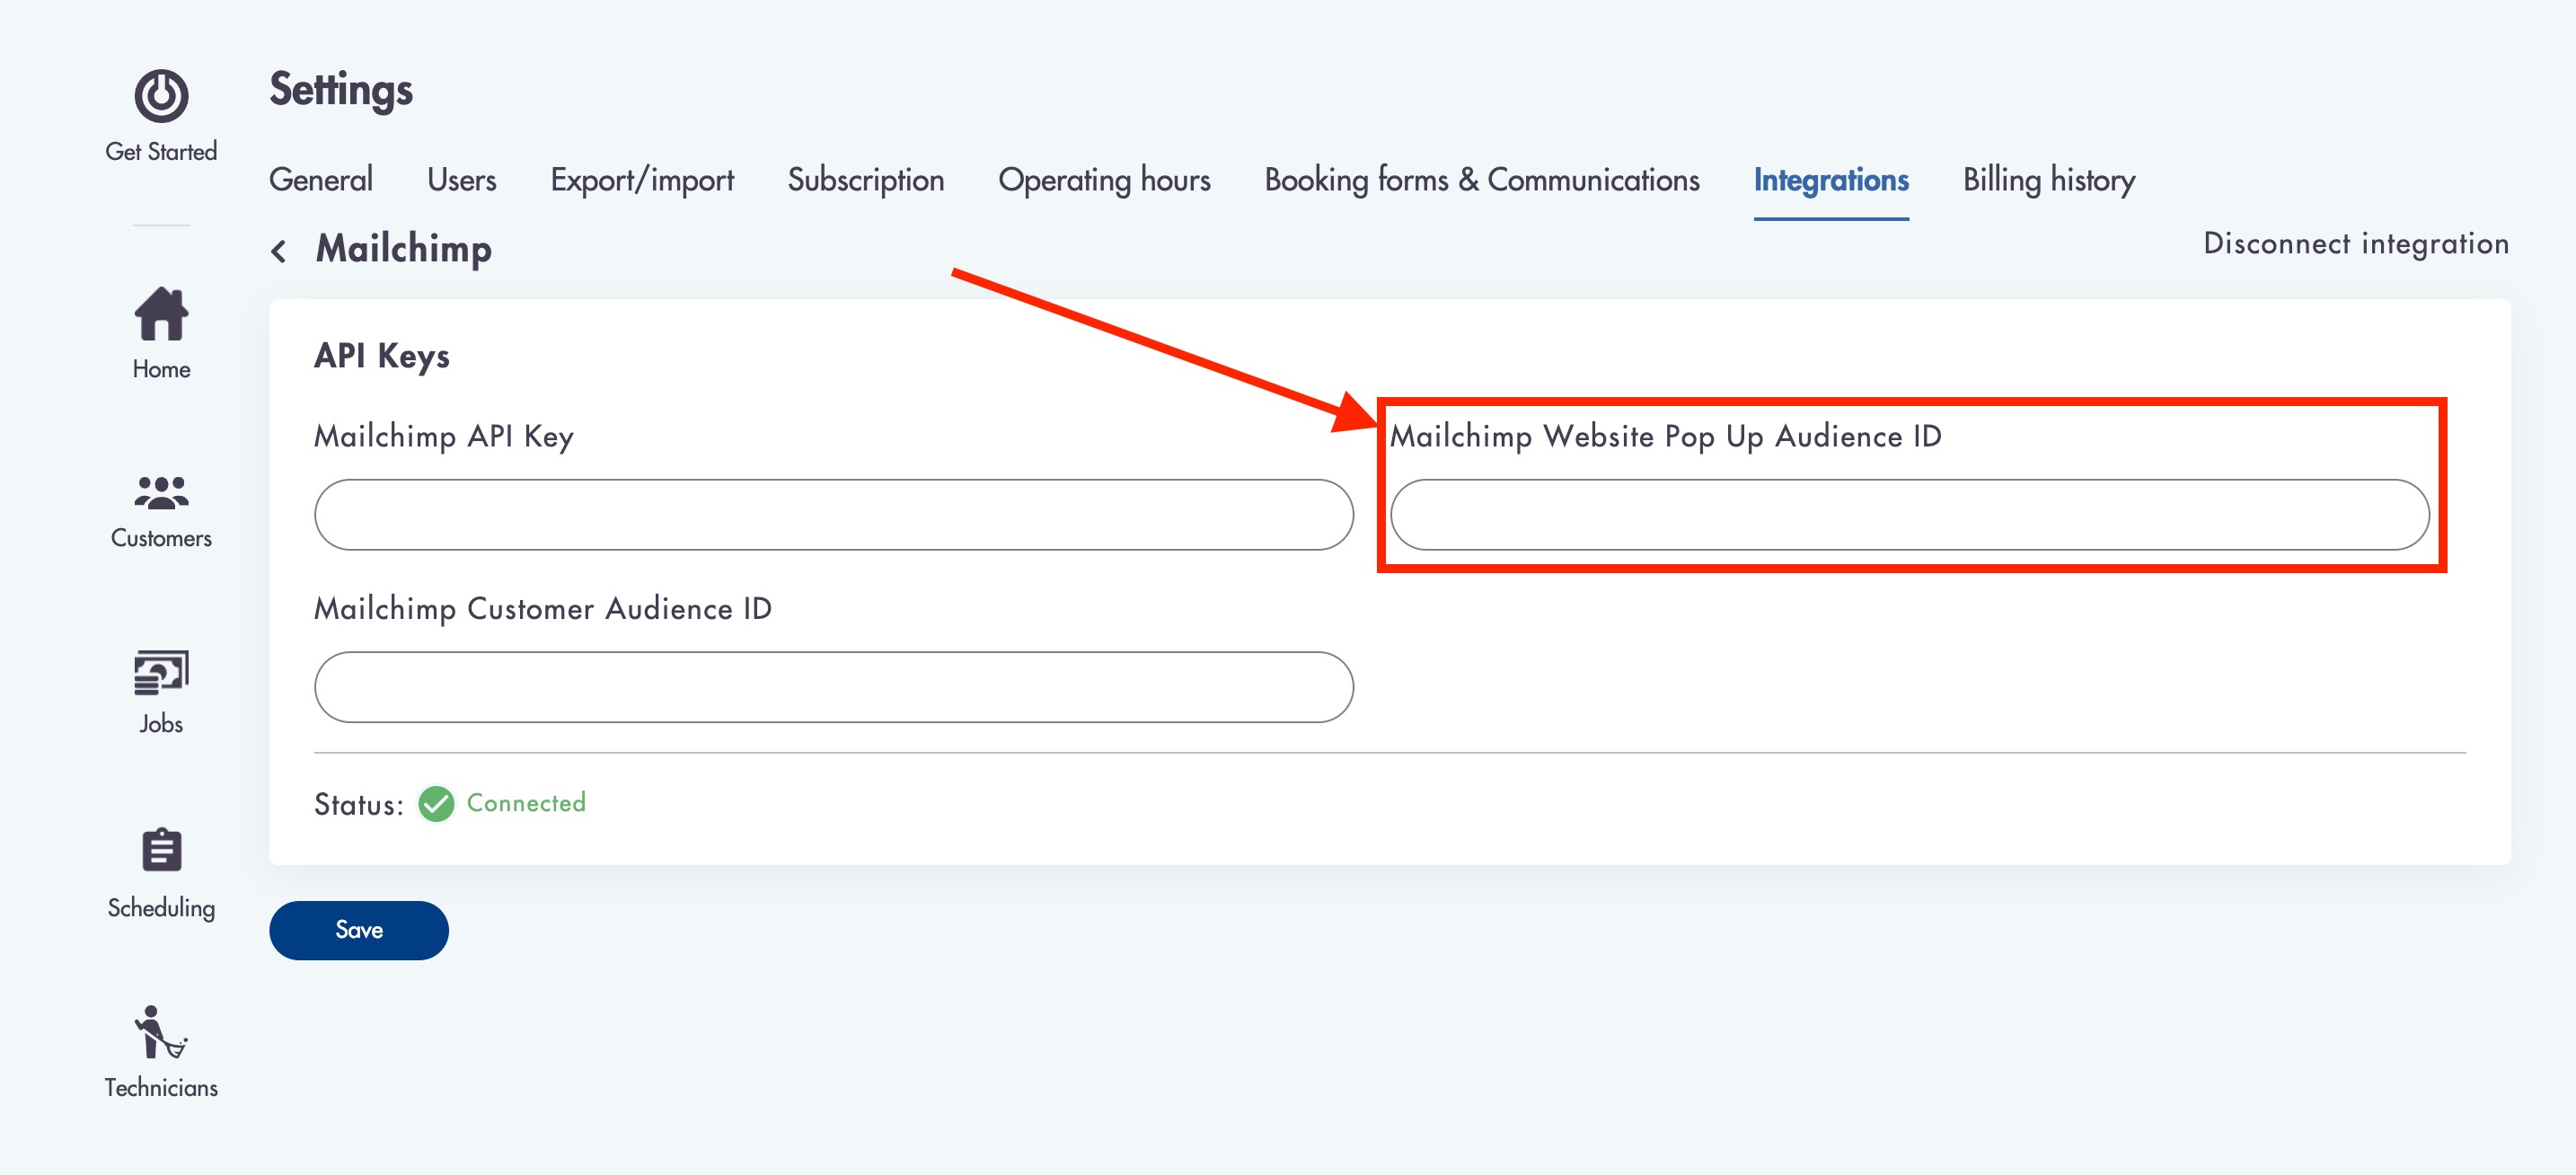Click the API Keys section heading
This screenshot has width=2576, height=1175.
[x=382, y=356]
